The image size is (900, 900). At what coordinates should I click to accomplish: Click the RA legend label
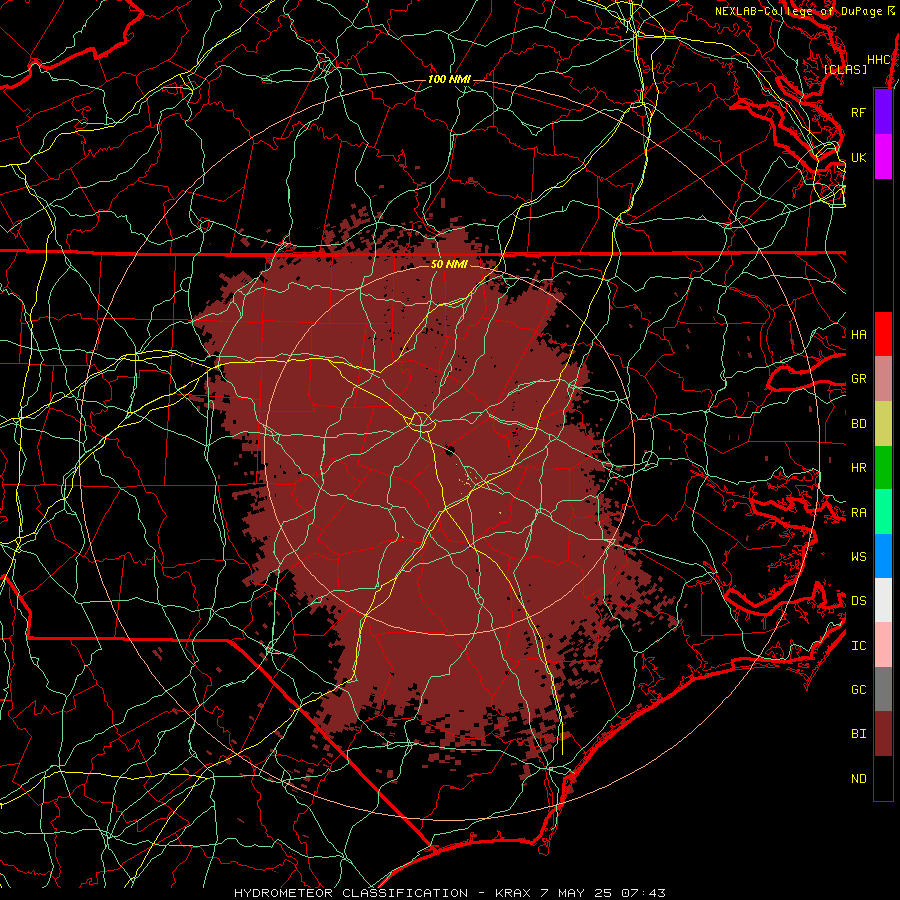(x=859, y=513)
